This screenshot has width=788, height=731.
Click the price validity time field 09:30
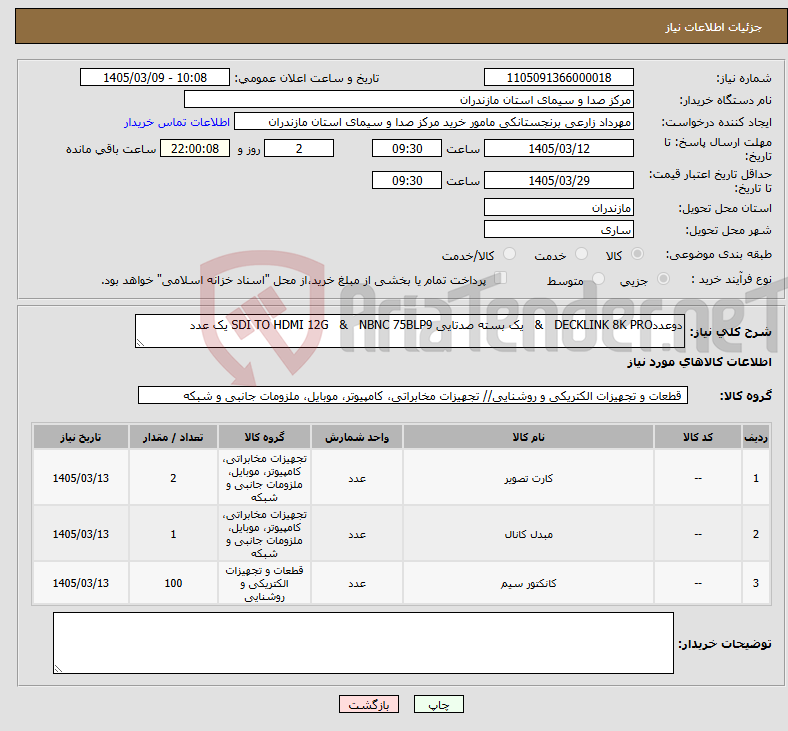tap(407, 180)
